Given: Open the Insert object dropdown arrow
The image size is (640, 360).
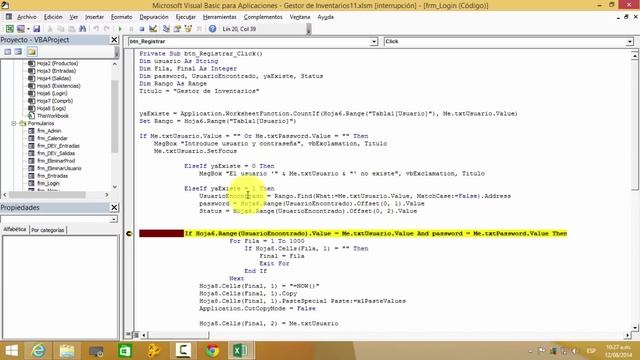Looking at the screenshot, I should pos(28,29).
